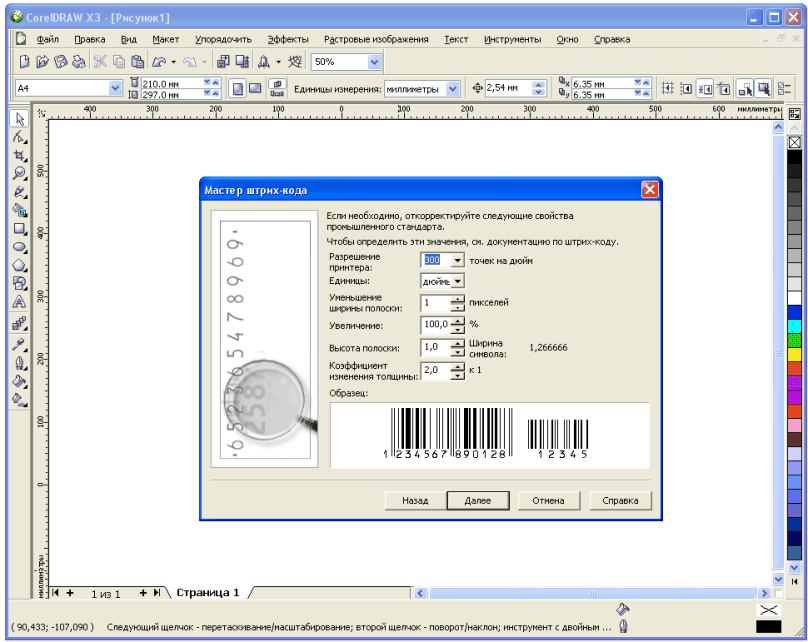Click the Copy icon
This screenshot has height=642, width=808.
click(119, 62)
